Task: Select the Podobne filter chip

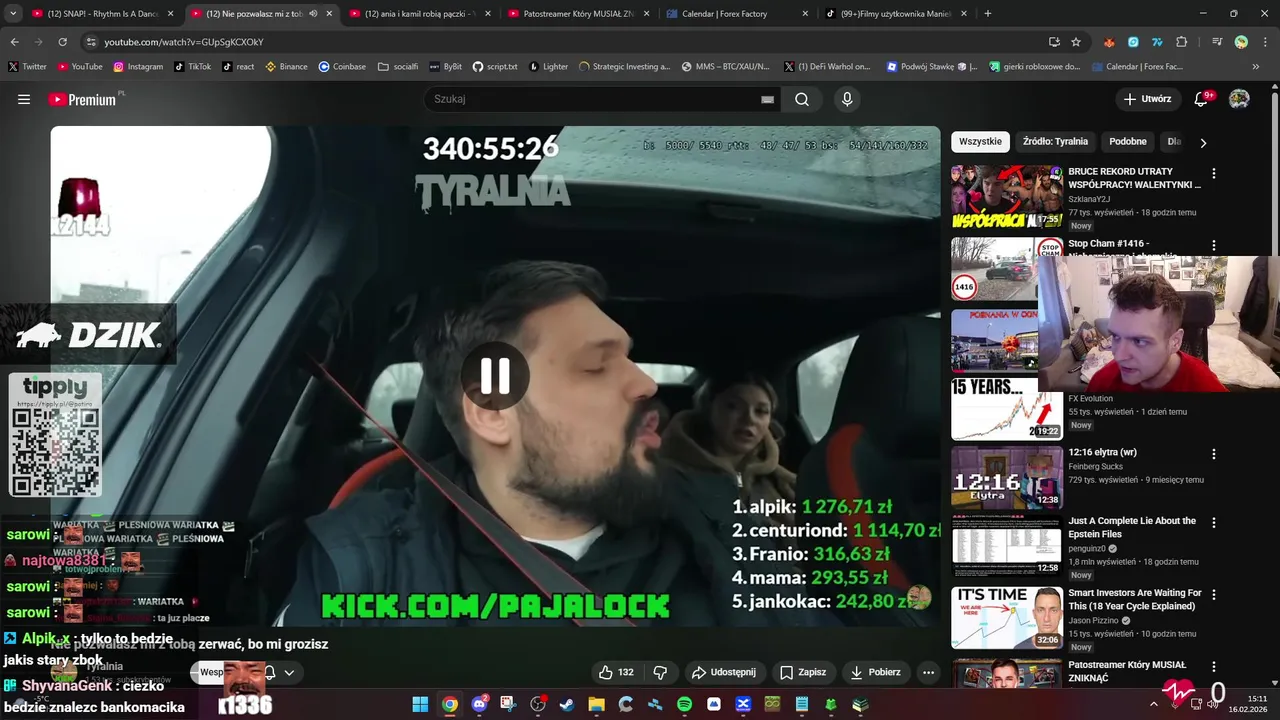Action: point(1128,141)
